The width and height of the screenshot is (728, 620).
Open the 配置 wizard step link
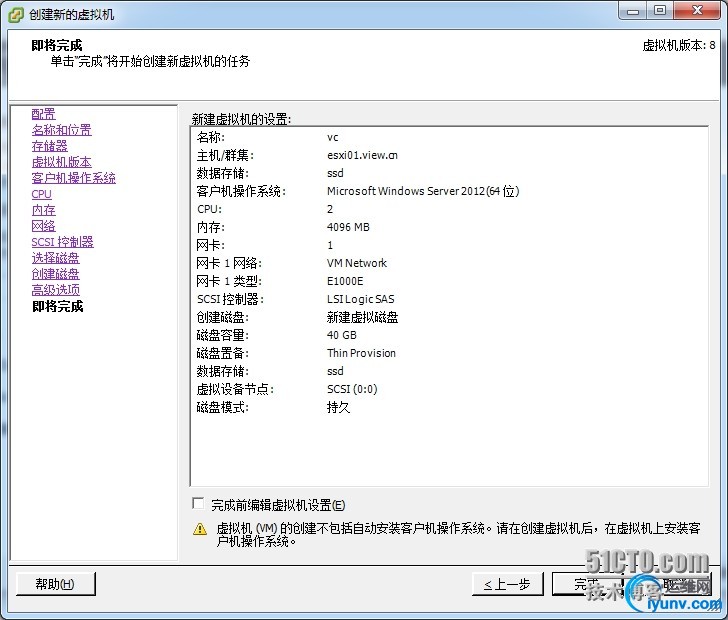[x=43, y=114]
